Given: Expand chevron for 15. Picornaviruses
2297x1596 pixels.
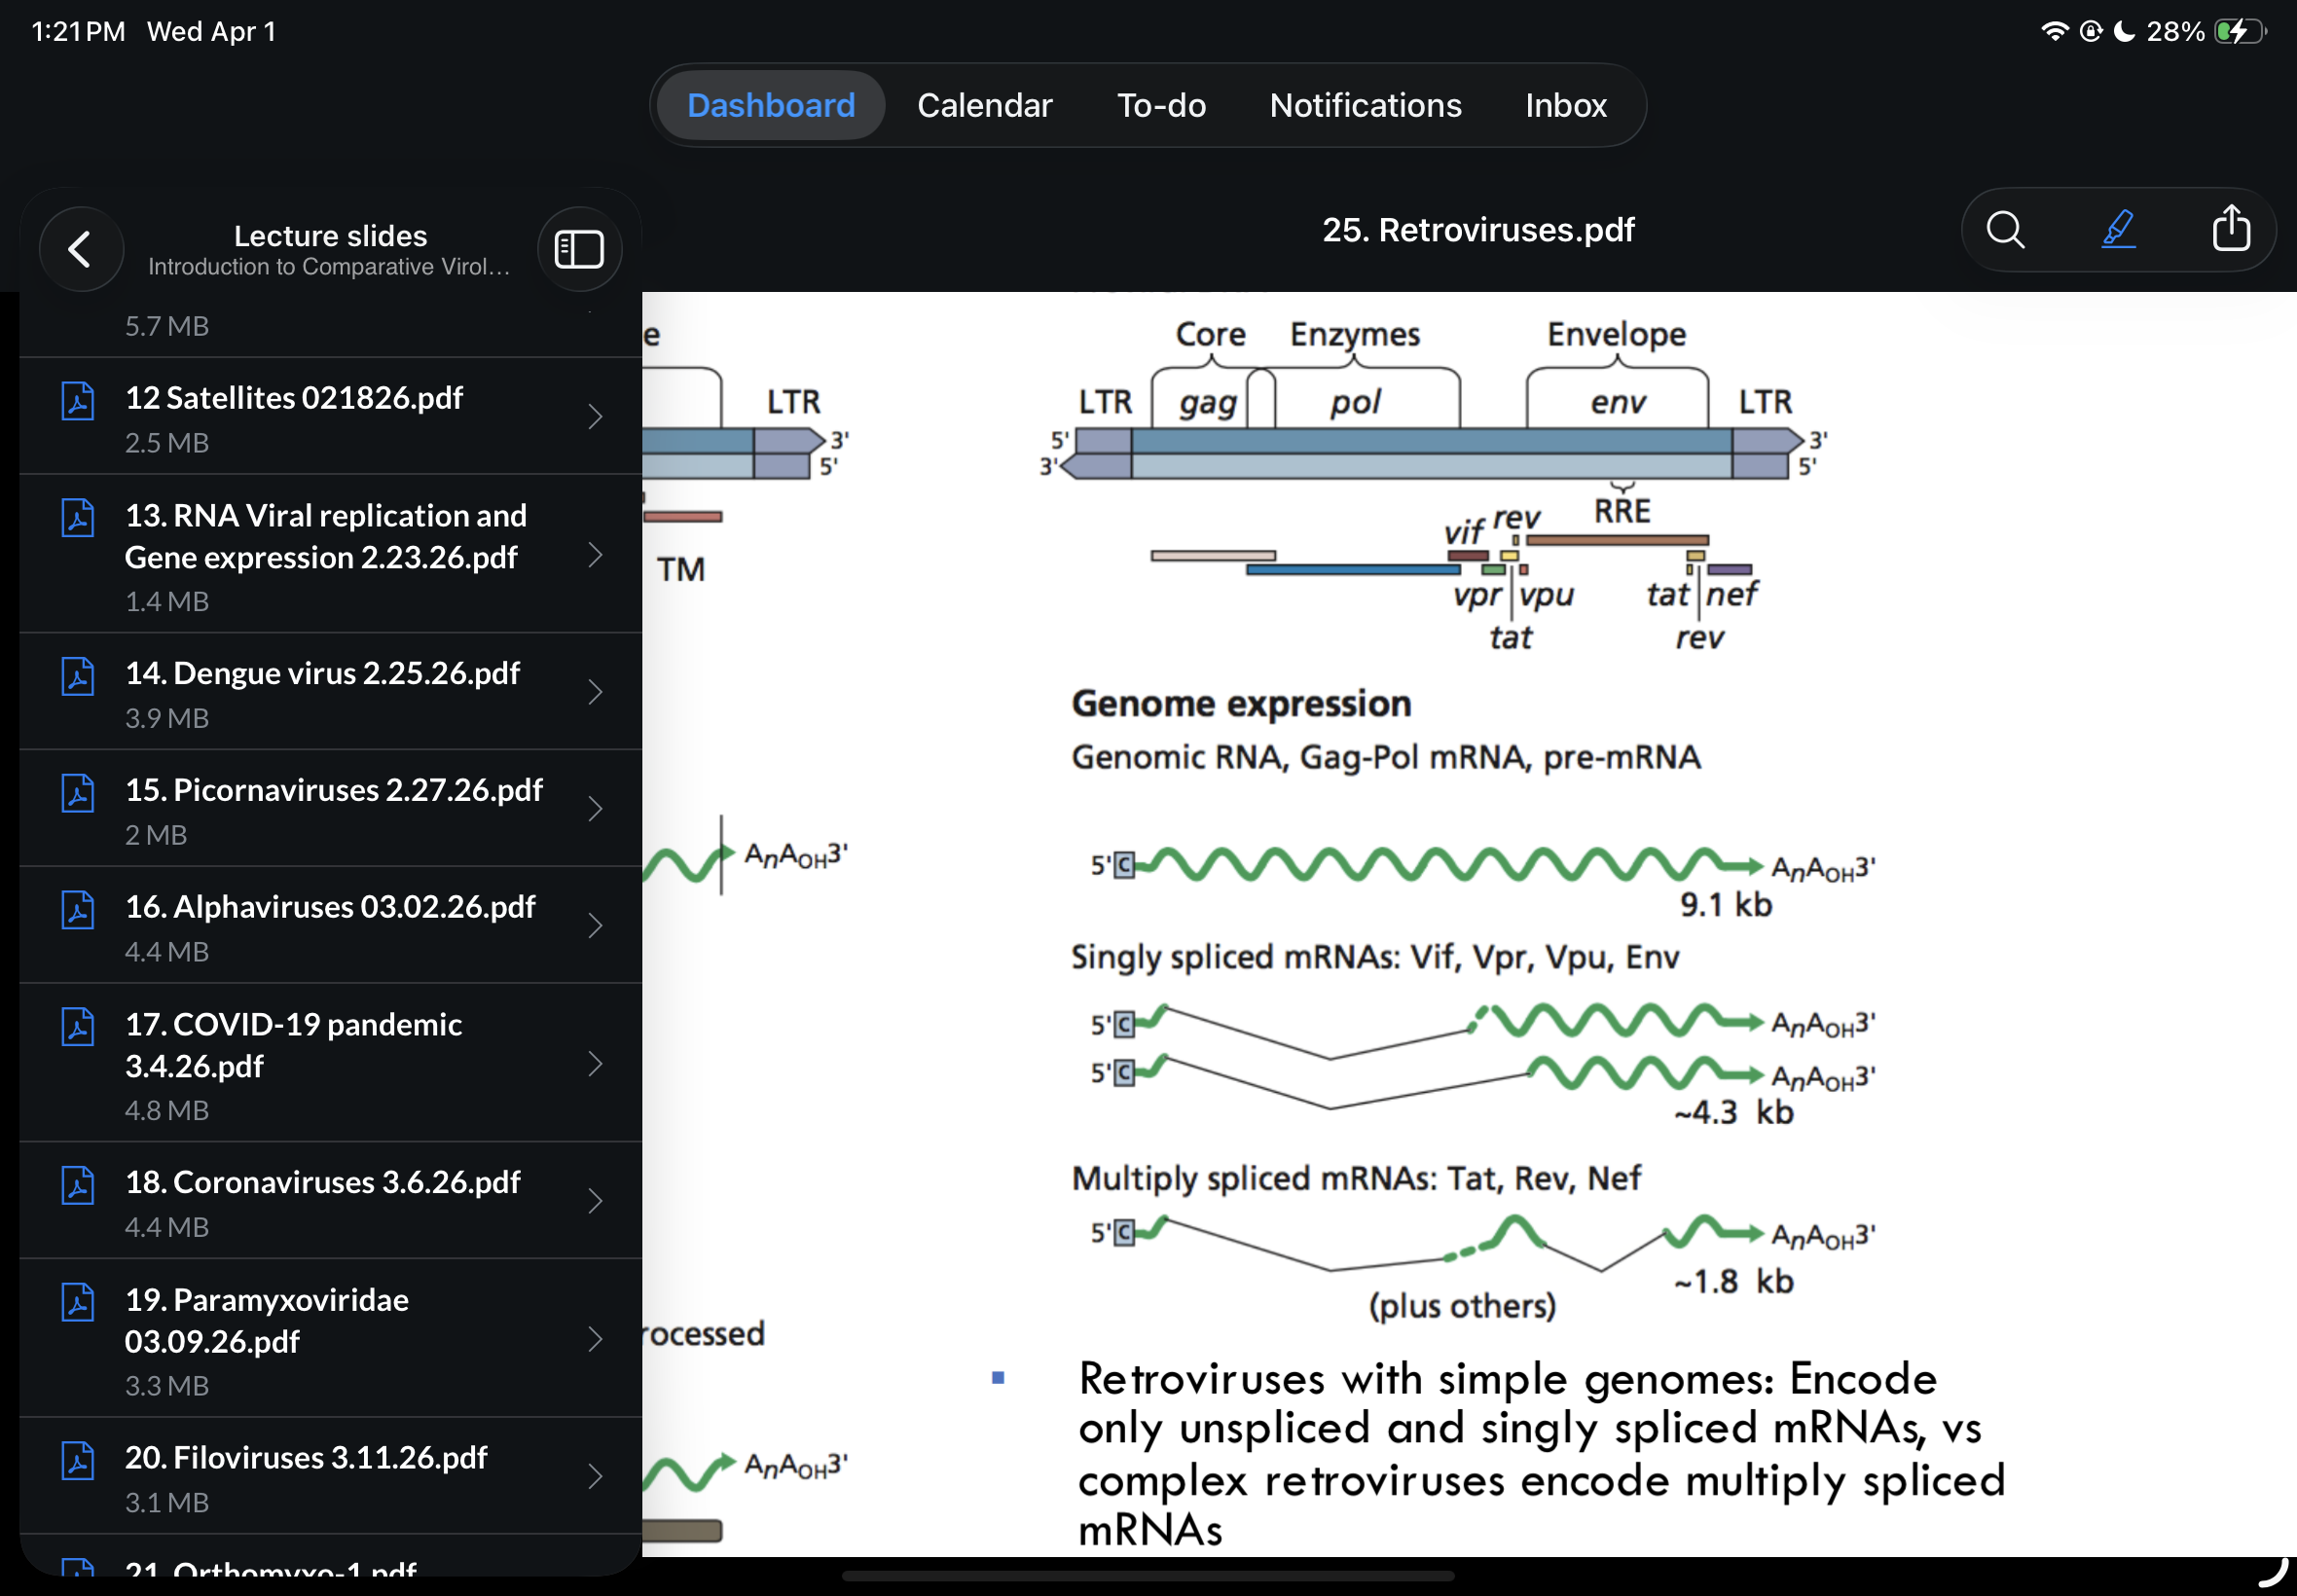Looking at the screenshot, I should (x=595, y=809).
